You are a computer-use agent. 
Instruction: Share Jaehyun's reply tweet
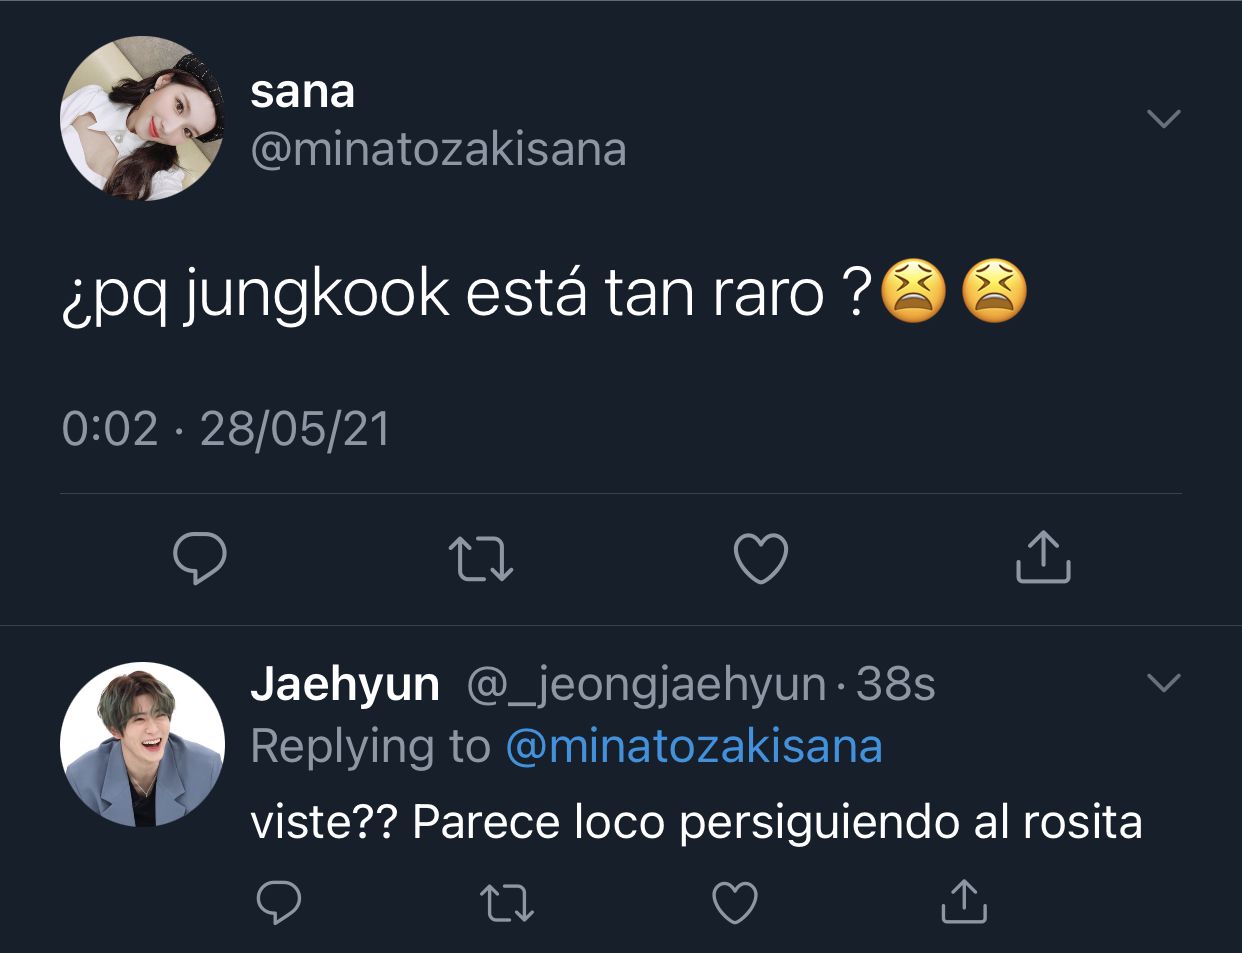tap(964, 901)
